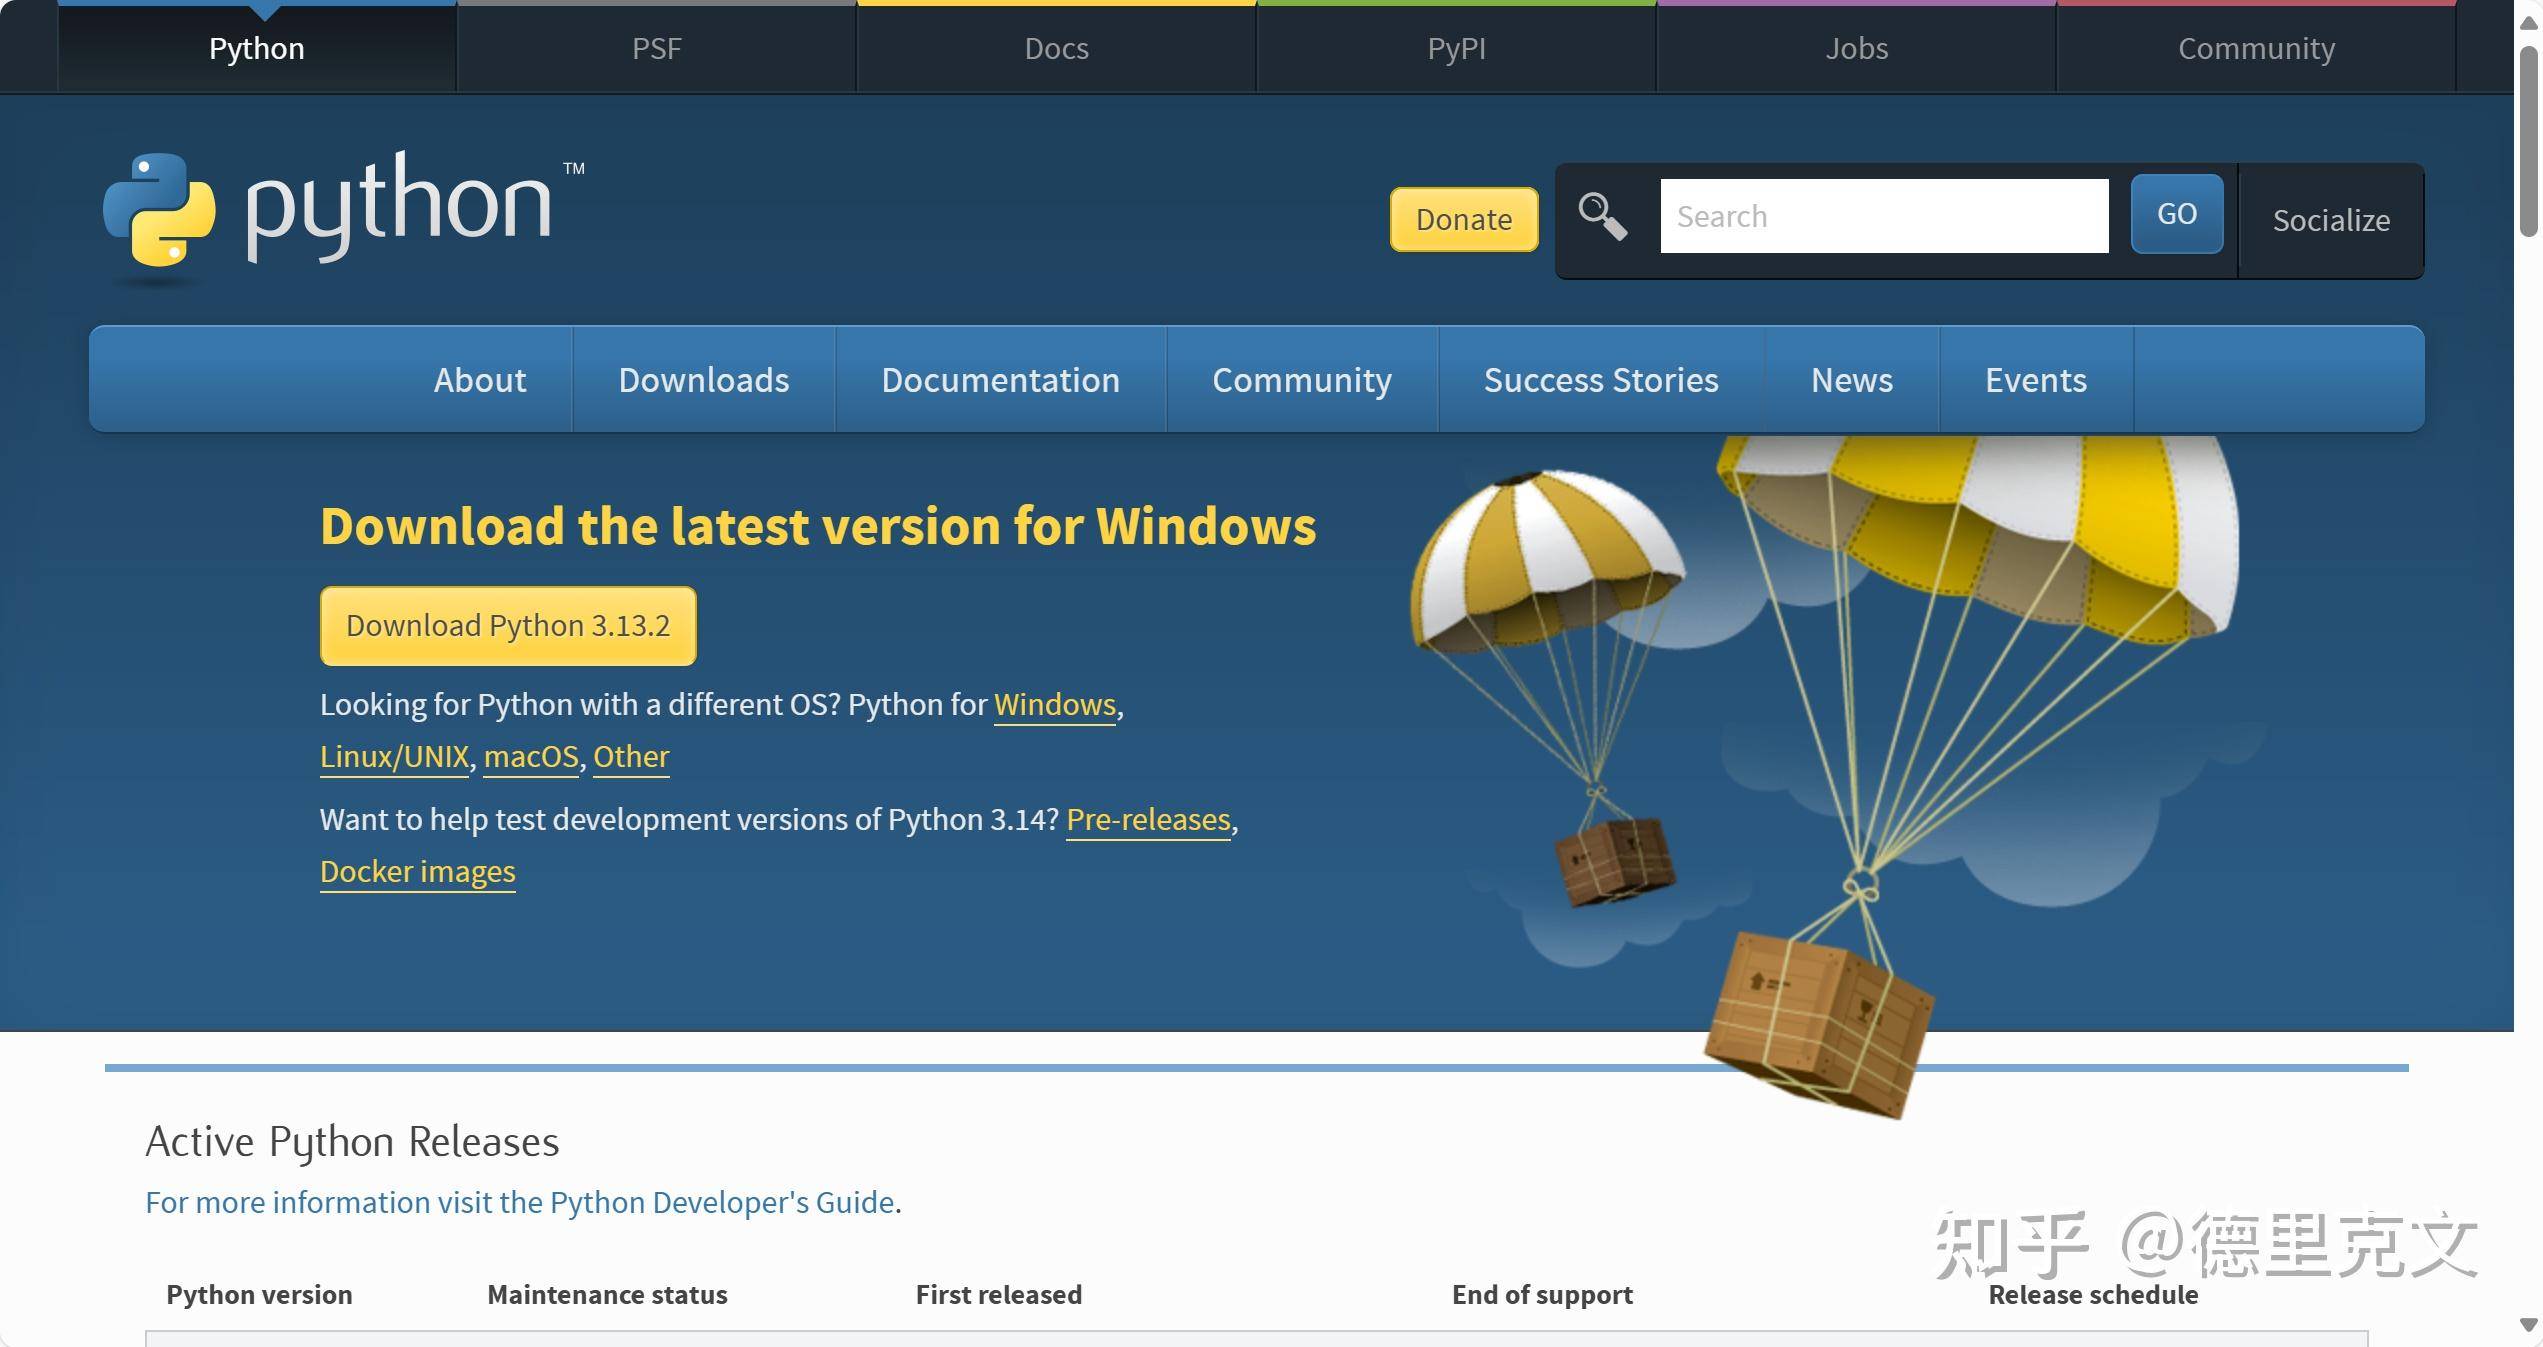Viewport: 2543px width, 1347px height.
Task: Open the Documentation navigation menu
Action: [1000, 380]
